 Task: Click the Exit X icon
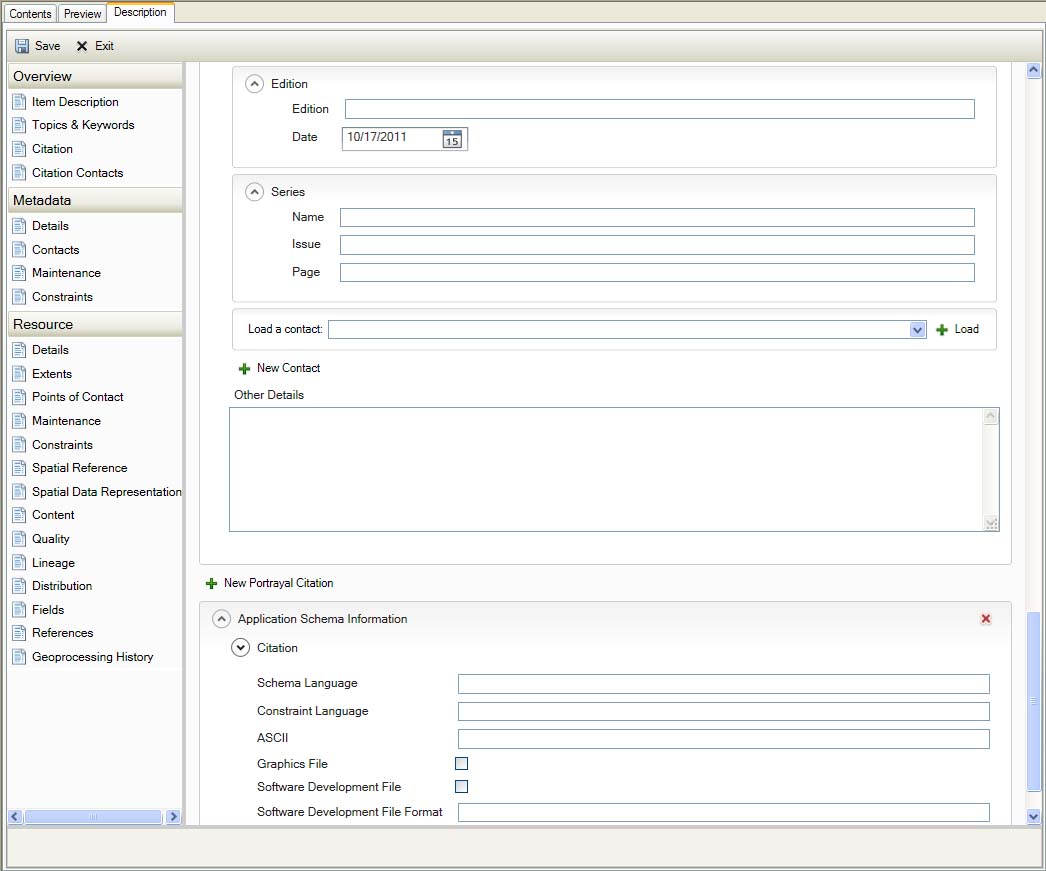pos(82,46)
